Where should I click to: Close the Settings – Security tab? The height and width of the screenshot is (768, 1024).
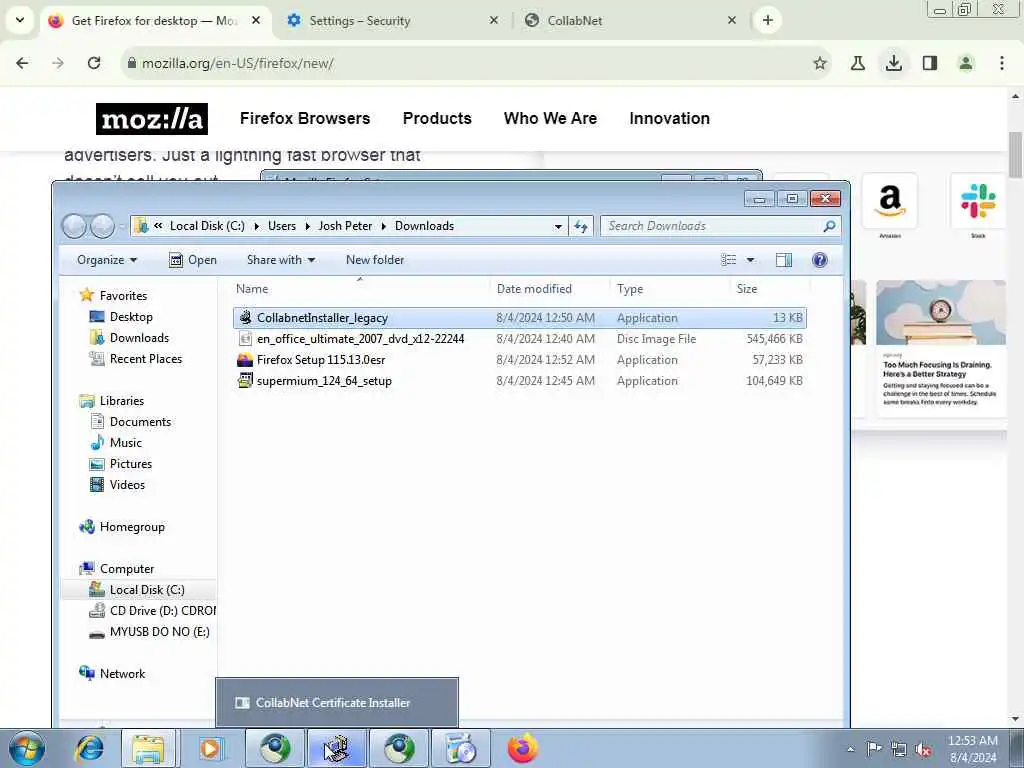tap(494, 20)
